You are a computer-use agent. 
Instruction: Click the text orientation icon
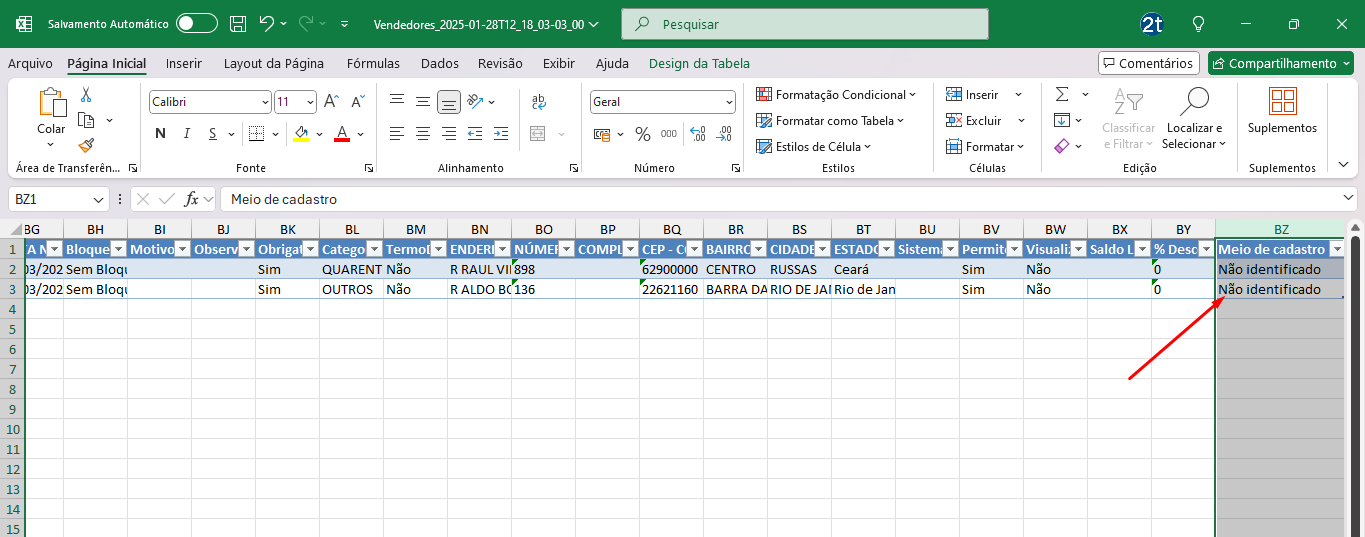click(x=476, y=102)
